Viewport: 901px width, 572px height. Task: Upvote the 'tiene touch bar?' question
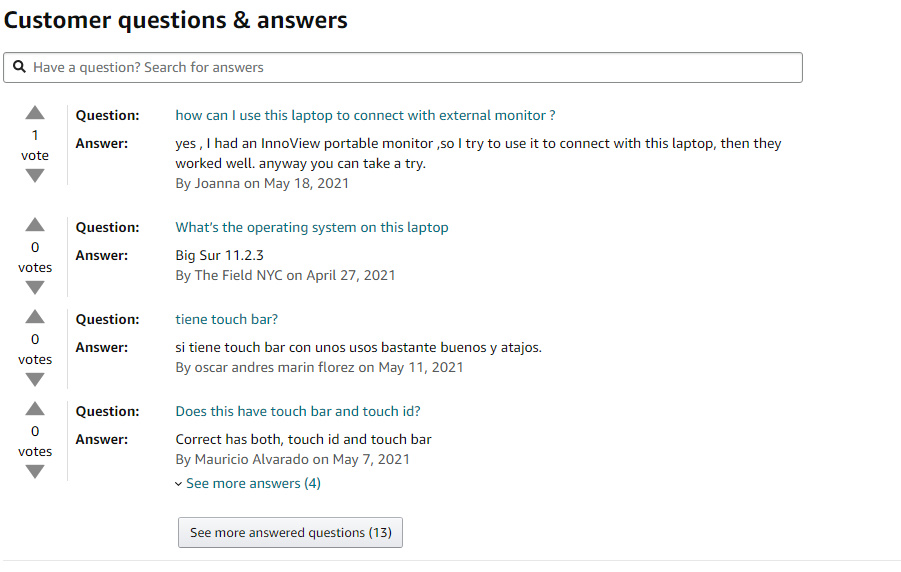(x=35, y=317)
